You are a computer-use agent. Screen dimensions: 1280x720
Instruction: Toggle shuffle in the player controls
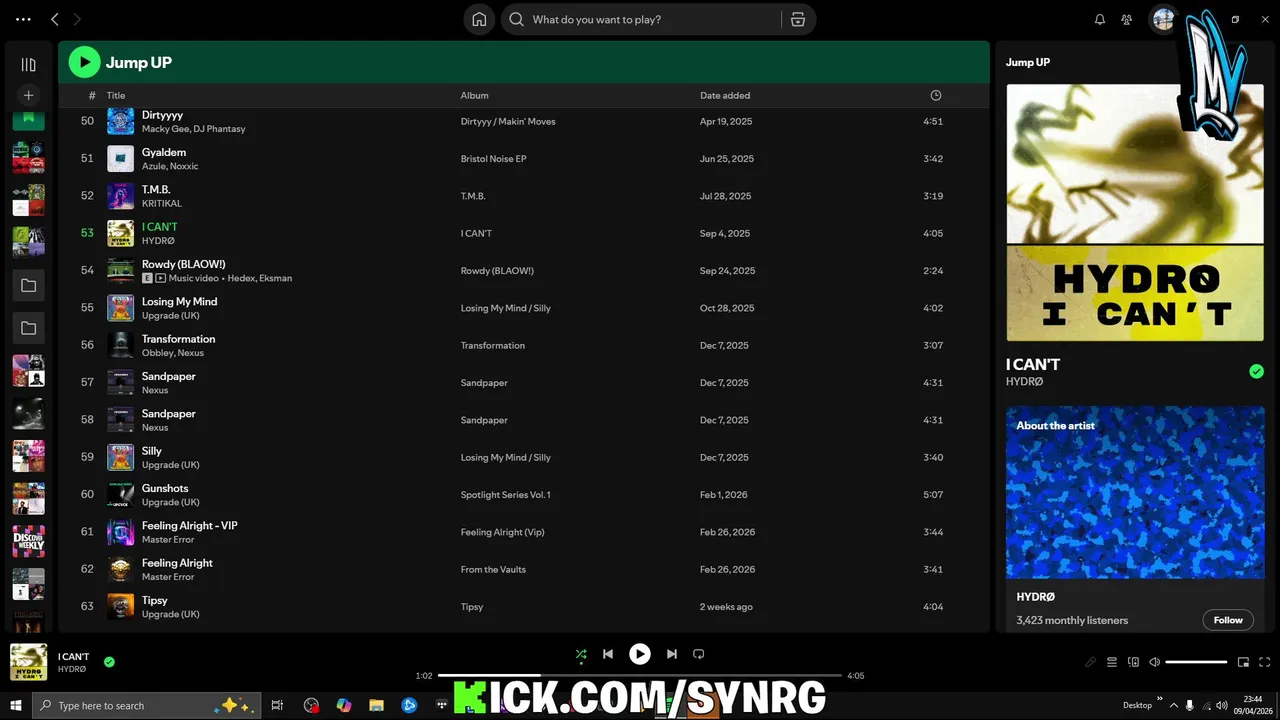point(581,654)
